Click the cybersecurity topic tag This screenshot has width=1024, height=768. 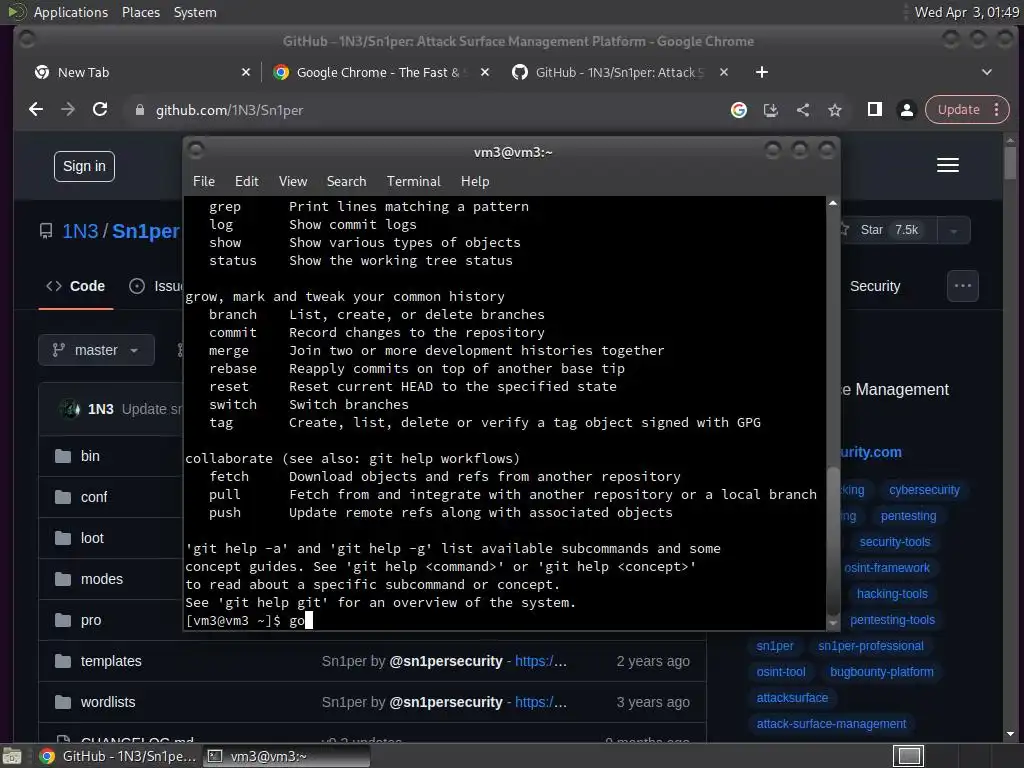[x=924, y=490]
